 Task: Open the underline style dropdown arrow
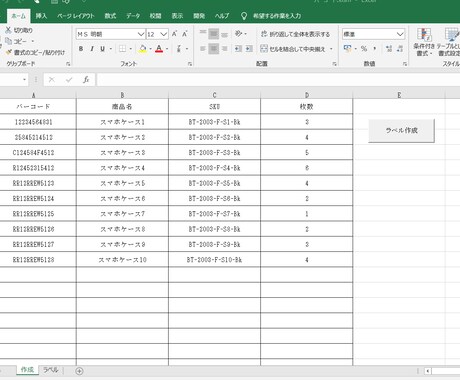(111, 49)
